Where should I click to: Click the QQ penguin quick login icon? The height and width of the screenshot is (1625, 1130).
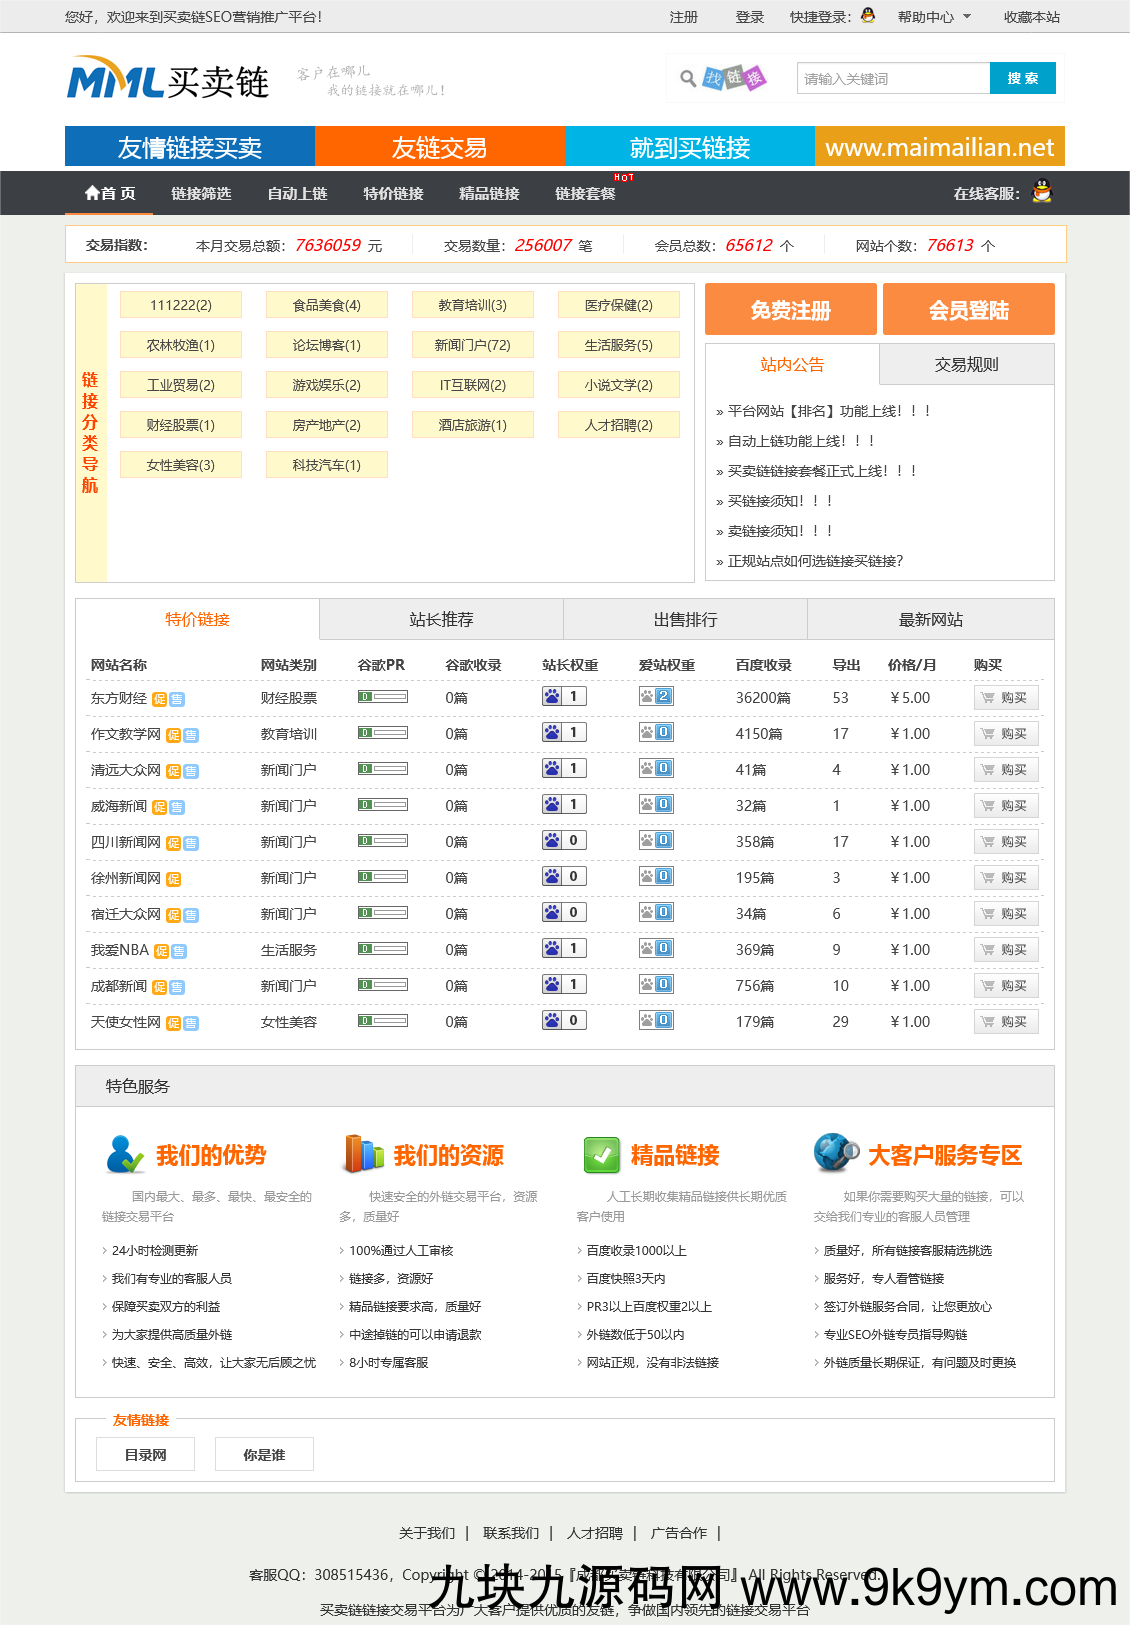(x=868, y=15)
